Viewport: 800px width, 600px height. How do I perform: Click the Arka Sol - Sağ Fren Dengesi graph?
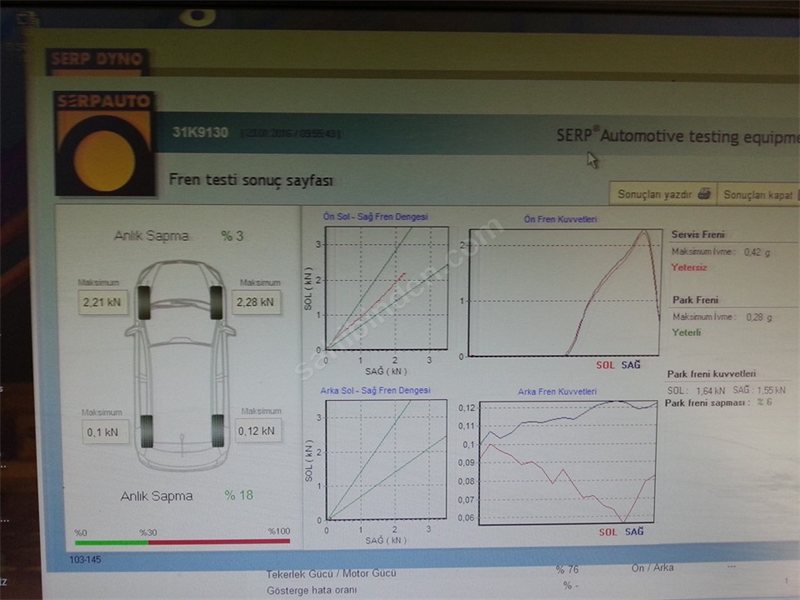pos(386,460)
